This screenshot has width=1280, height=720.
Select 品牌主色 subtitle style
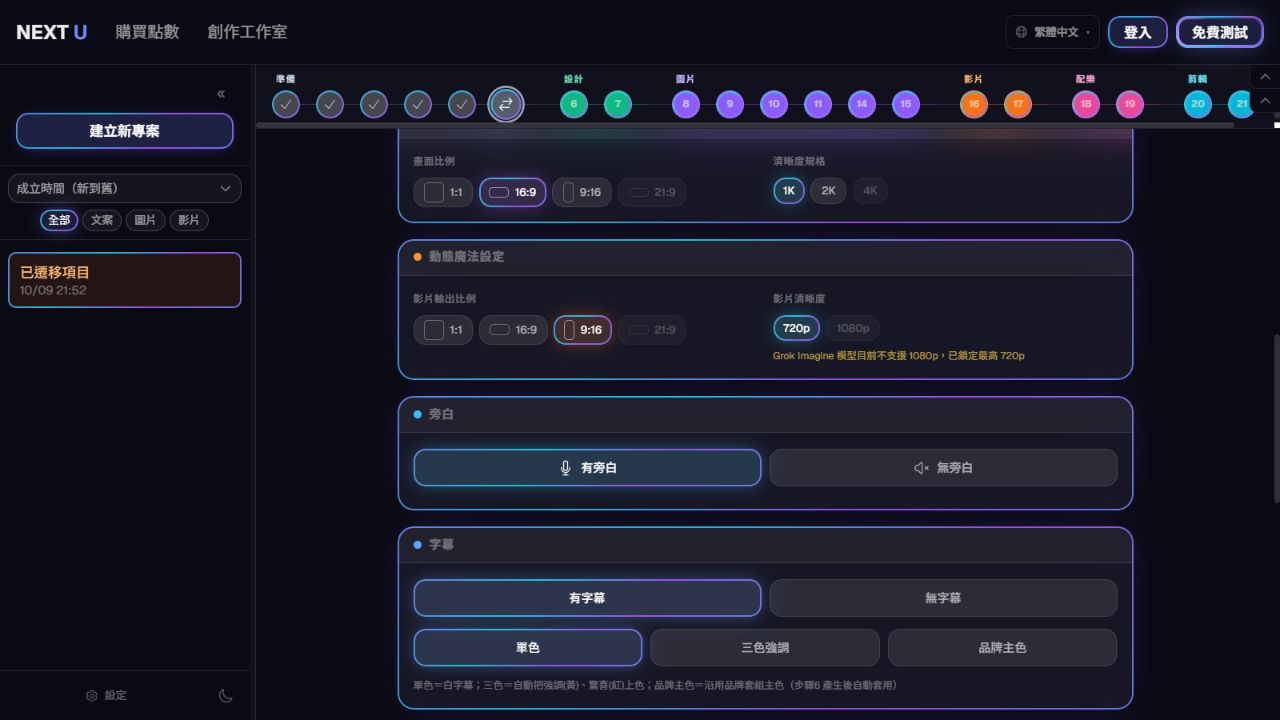[1002, 647]
